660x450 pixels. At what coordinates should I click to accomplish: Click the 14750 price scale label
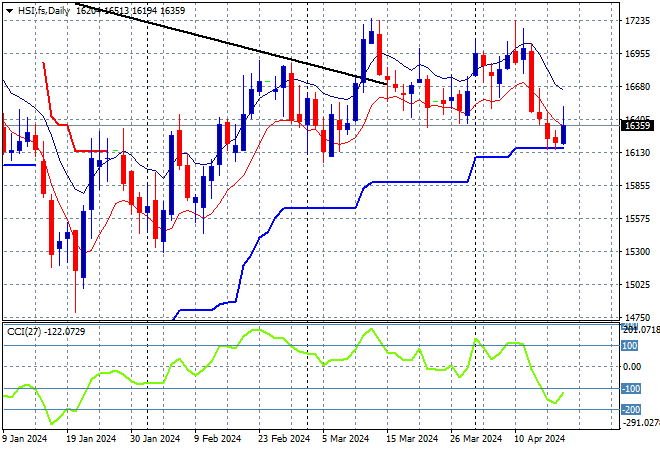637,318
